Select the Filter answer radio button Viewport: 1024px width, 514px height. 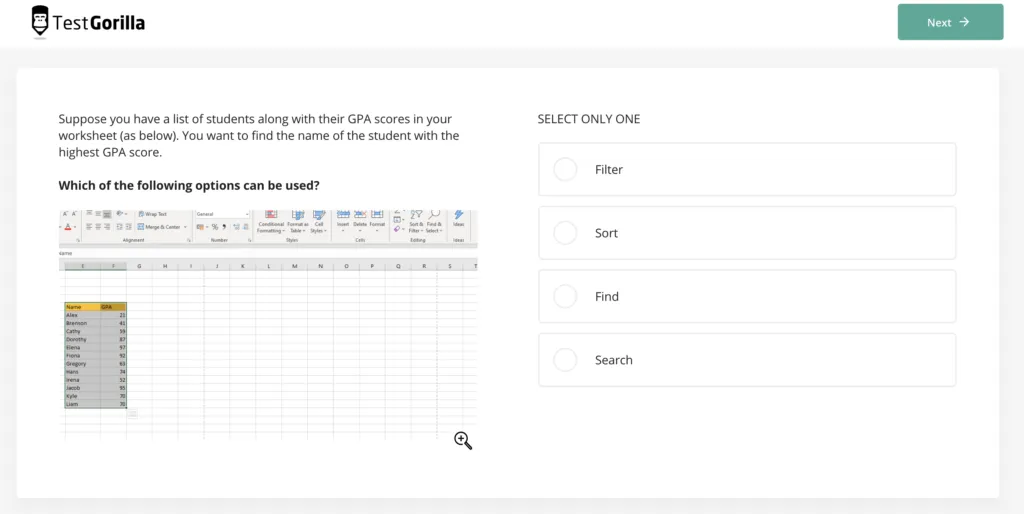coord(565,169)
